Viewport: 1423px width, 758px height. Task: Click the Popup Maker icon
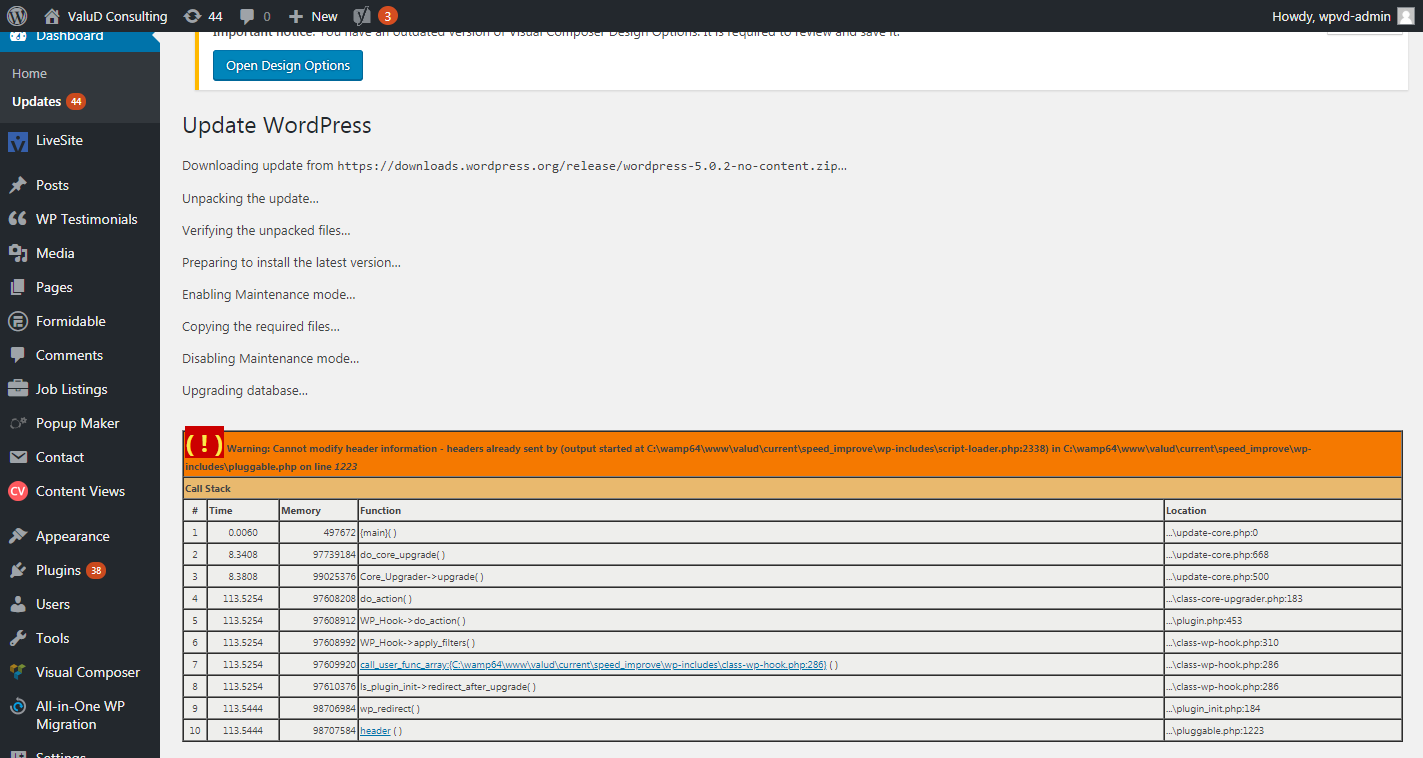[x=17, y=423]
